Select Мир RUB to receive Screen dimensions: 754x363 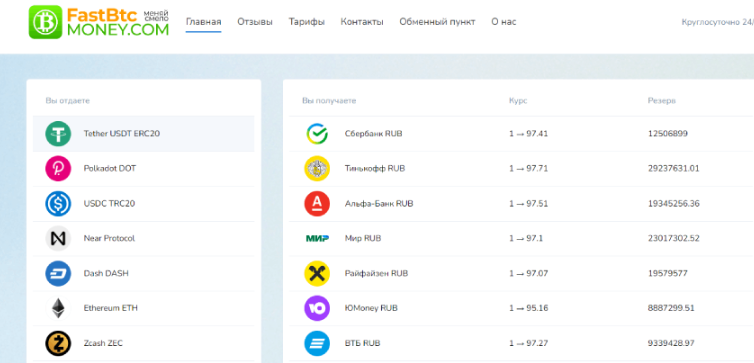coord(363,238)
